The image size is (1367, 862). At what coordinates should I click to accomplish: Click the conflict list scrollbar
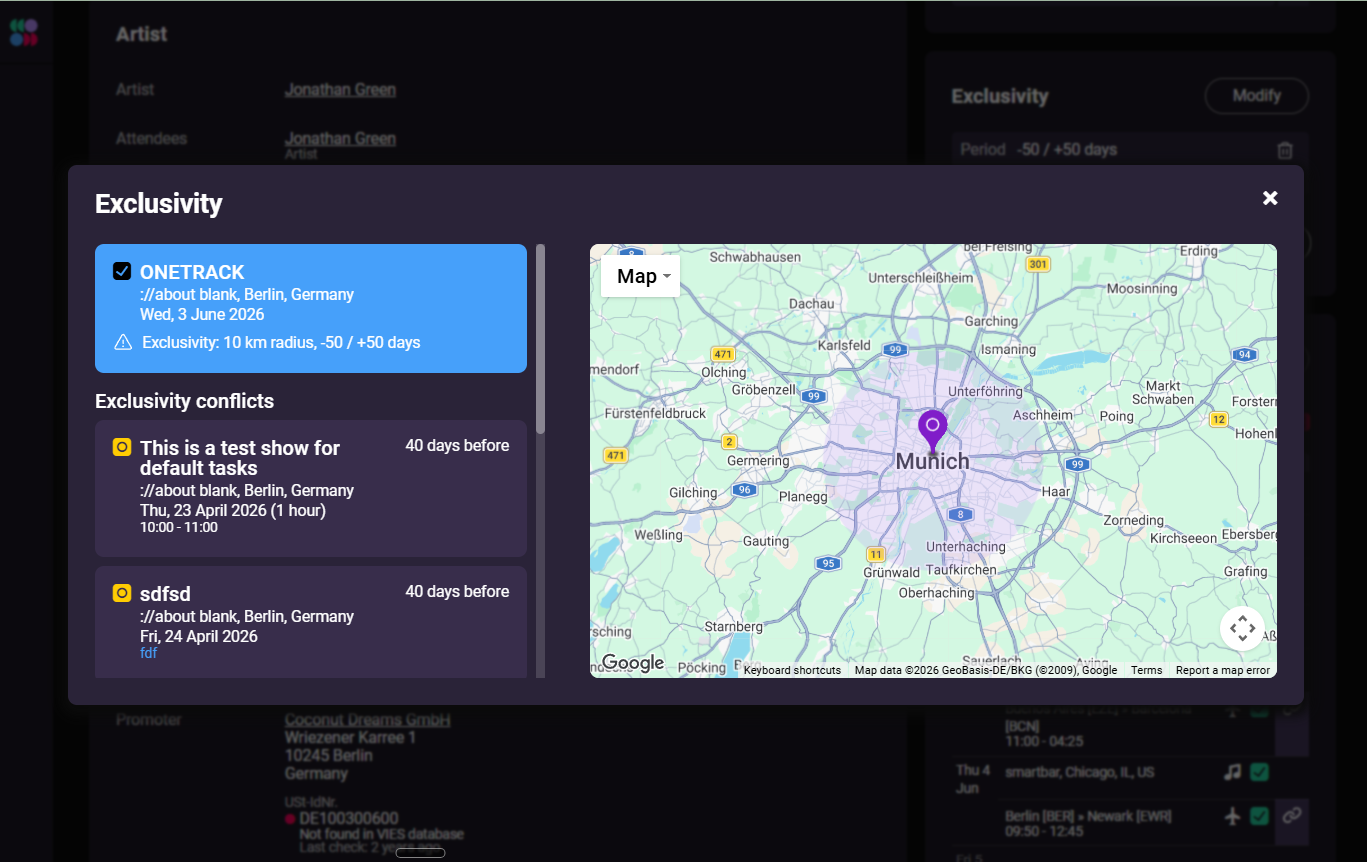click(x=541, y=339)
